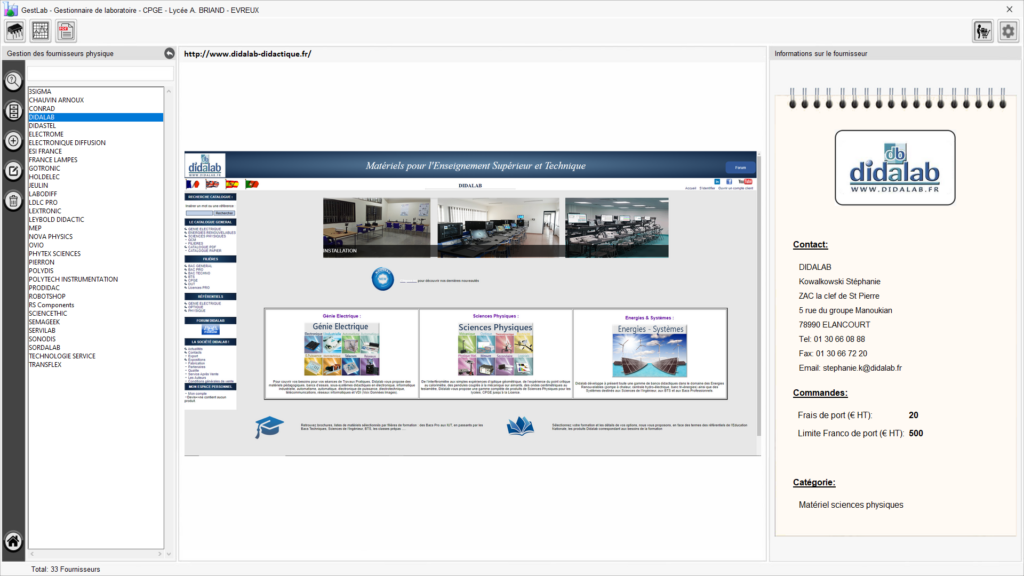Click the grid chart toolbar icon

[x=41, y=31]
